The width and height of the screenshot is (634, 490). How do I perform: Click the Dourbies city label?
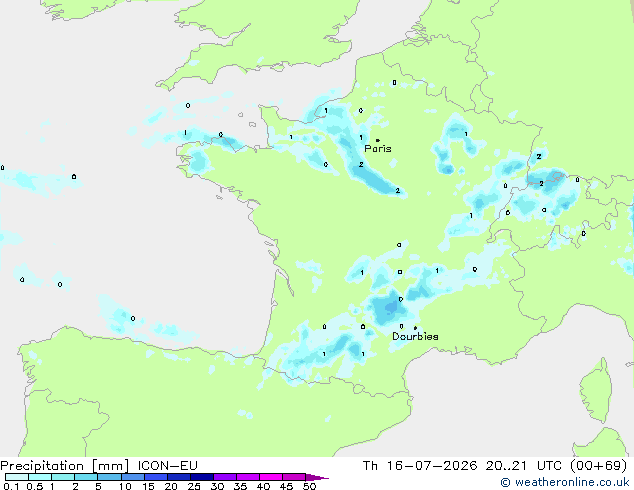pyautogui.click(x=415, y=336)
